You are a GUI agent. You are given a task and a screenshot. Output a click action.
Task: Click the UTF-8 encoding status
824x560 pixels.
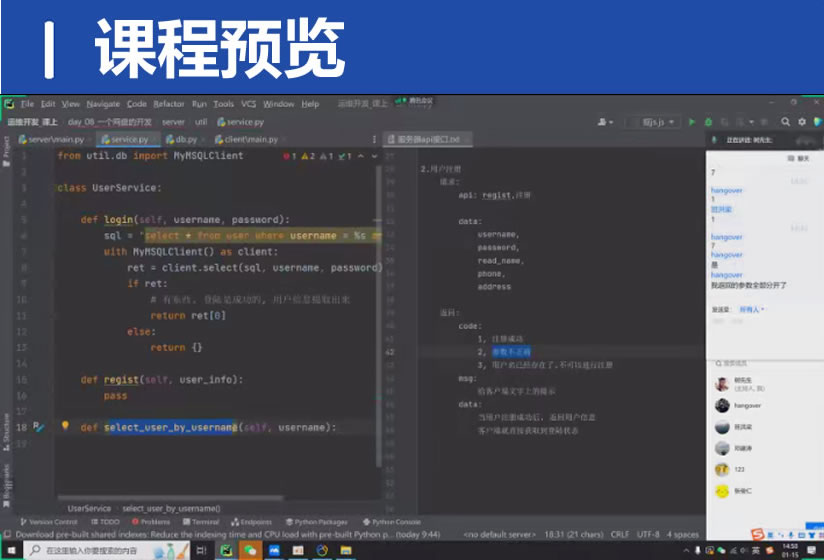(x=648, y=534)
